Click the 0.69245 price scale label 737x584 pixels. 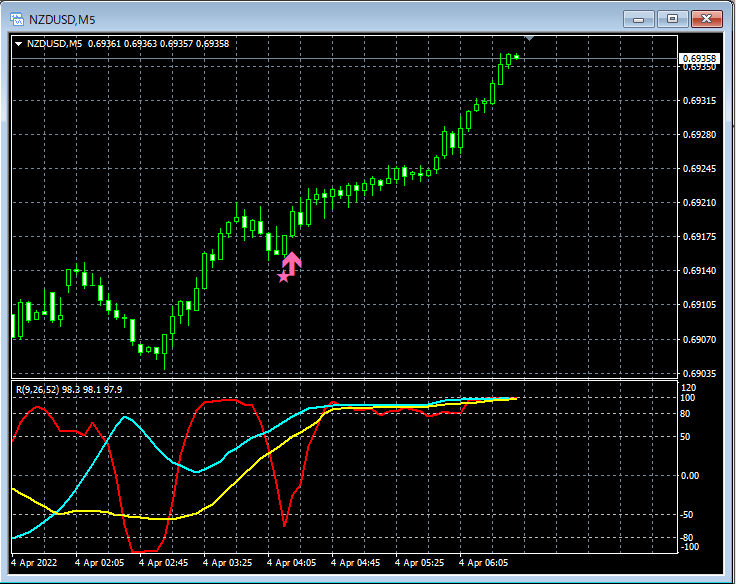point(699,168)
